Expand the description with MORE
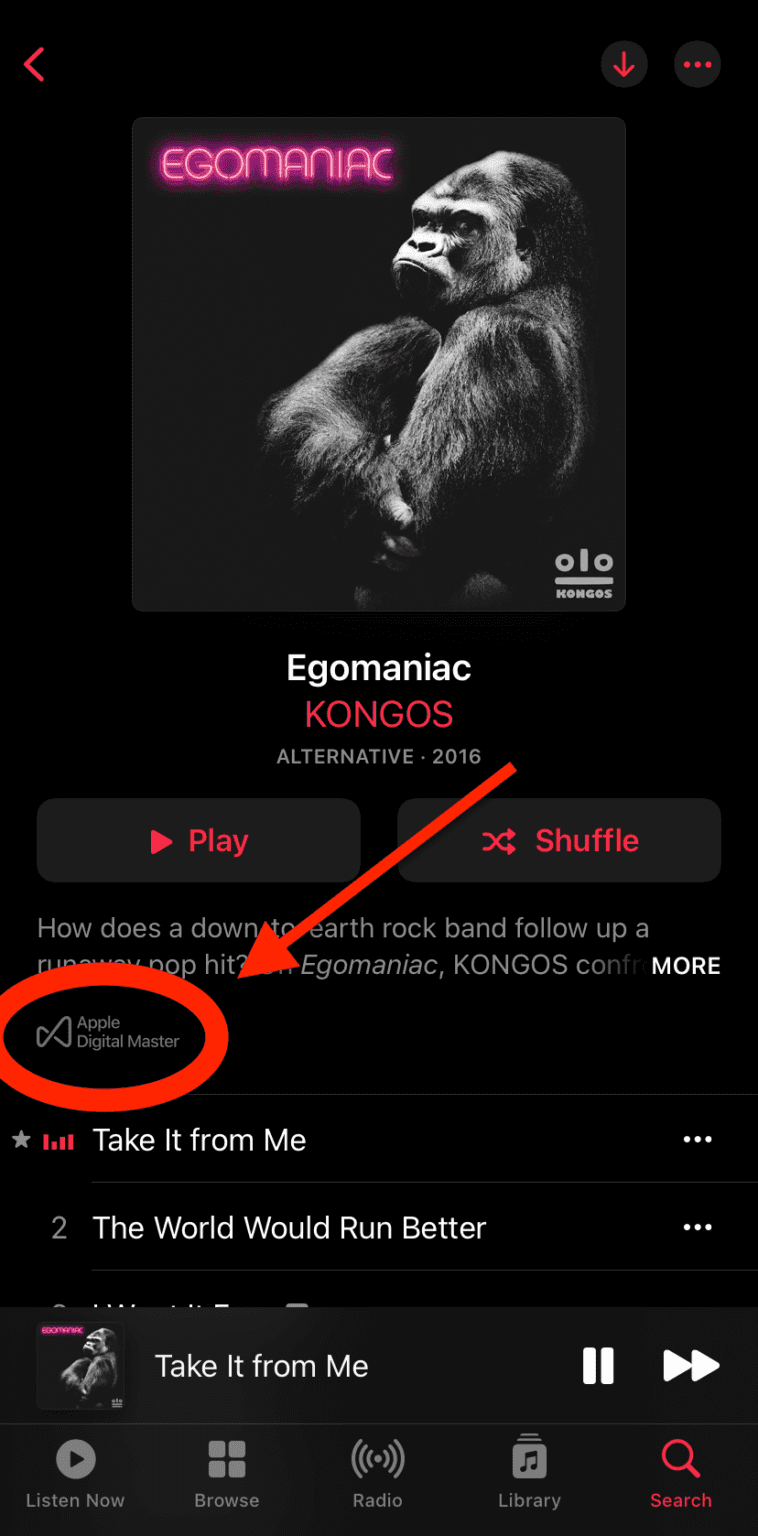The width and height of the screenshot is (758, 1536). 686,966
